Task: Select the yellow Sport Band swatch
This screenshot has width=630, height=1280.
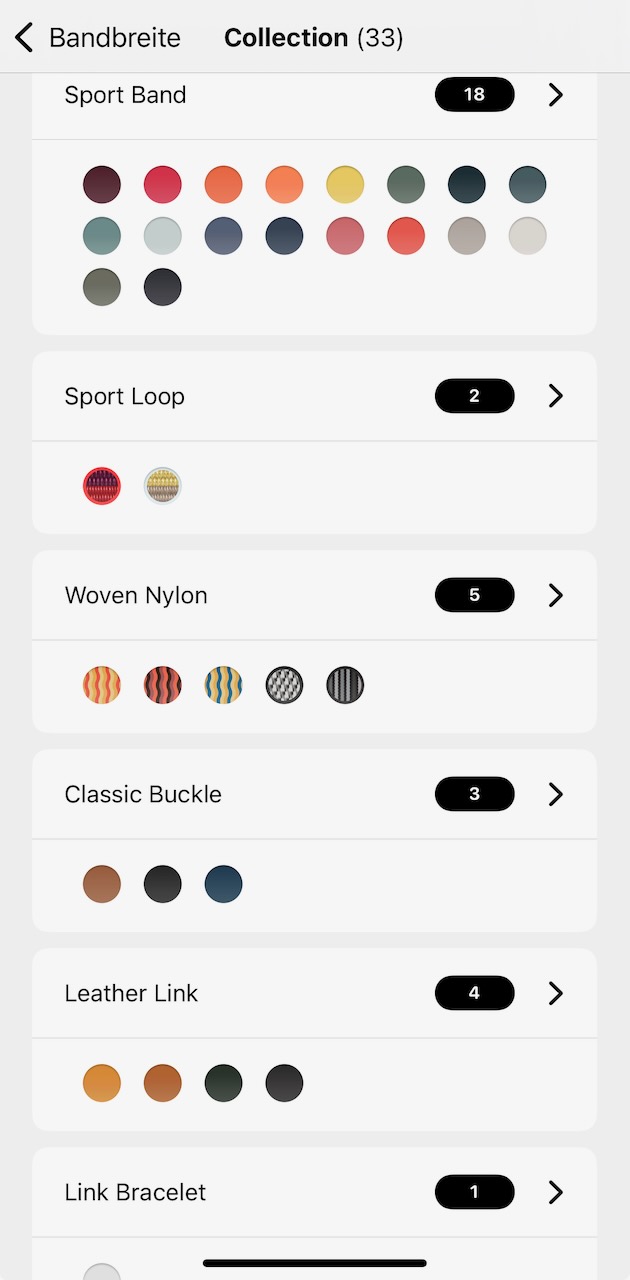Action: (345, 185)
